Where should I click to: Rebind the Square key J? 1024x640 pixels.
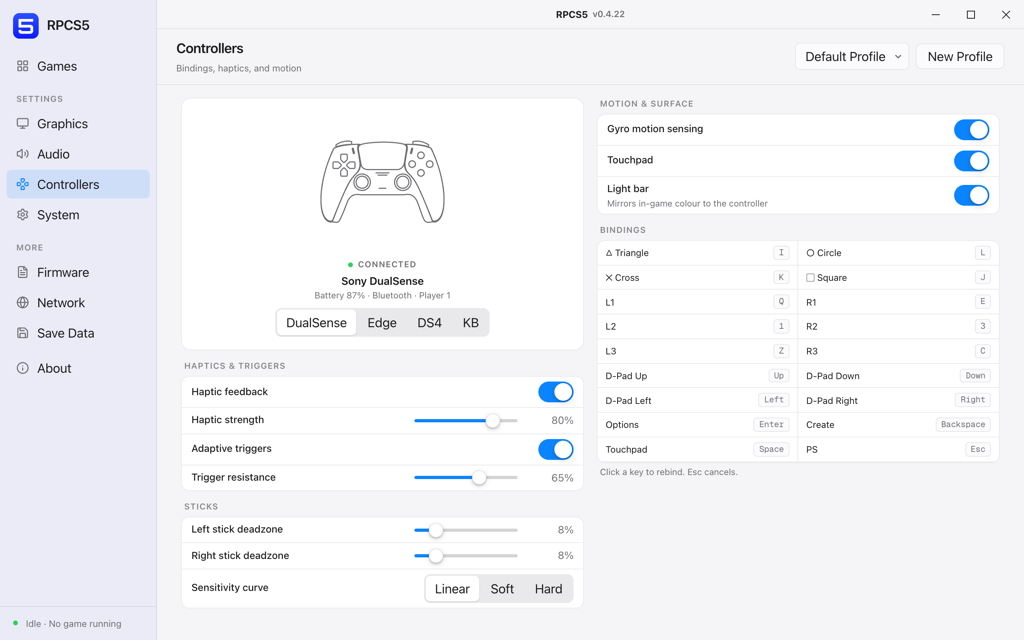pyautogui.click(x=982, y=278)
